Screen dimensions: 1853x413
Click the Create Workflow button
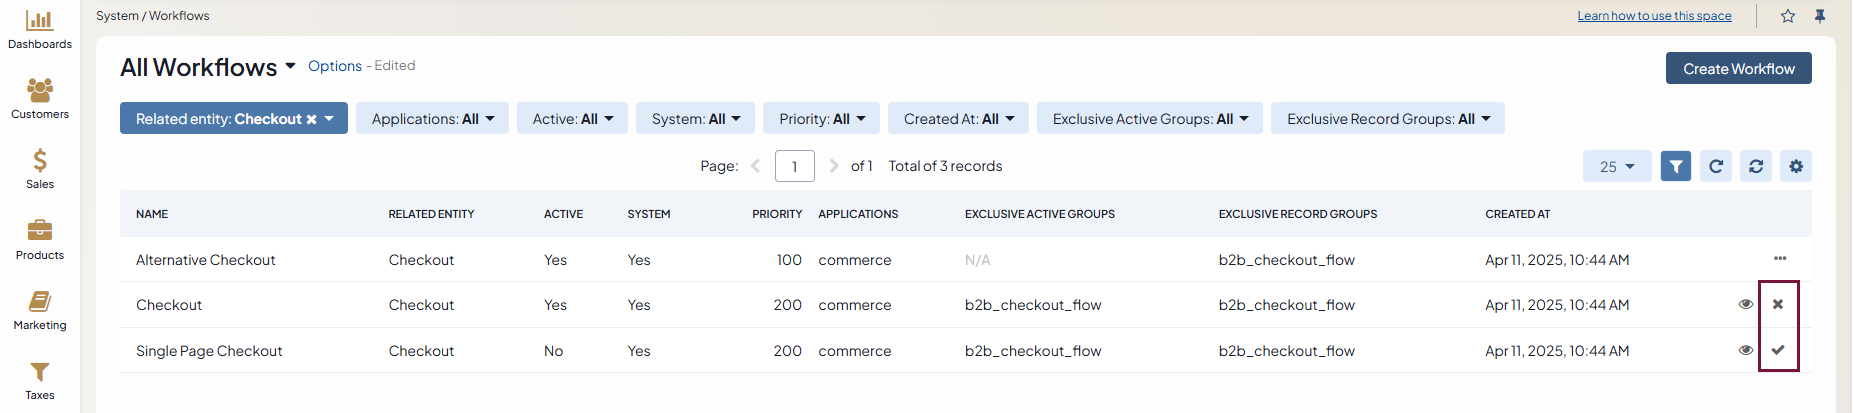(x=1738, y=69)
